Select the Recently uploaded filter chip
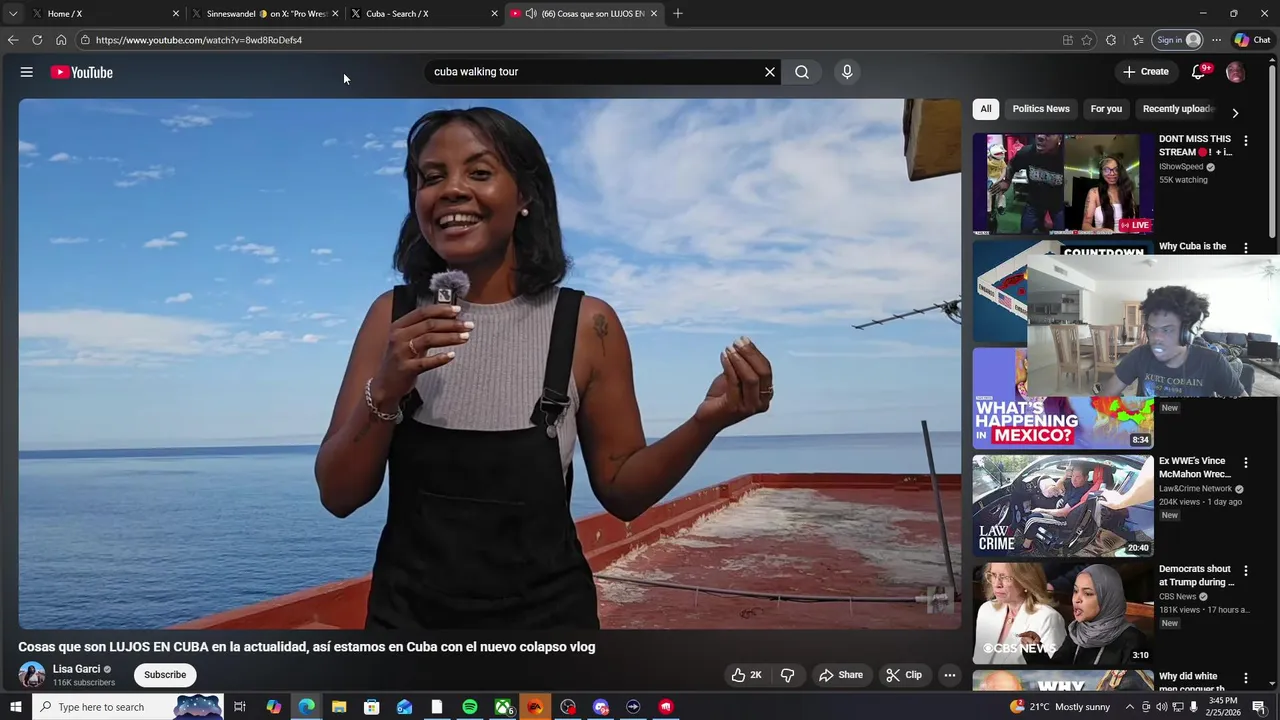 pos(1178,109)
